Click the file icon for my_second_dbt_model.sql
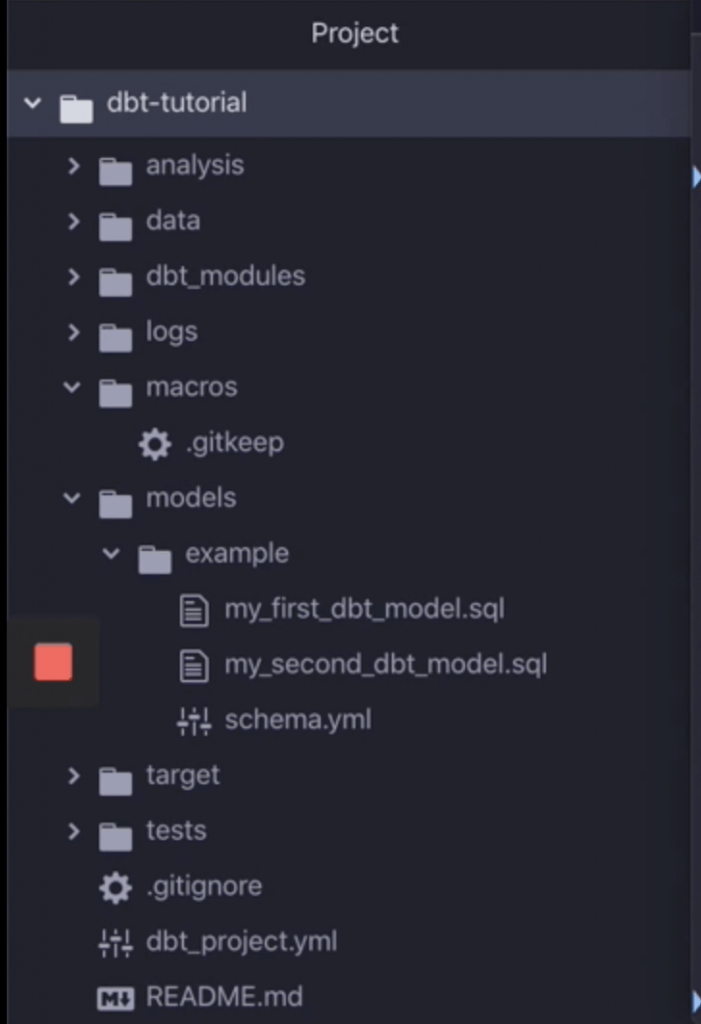The image size is (701, 1024). (193, 665)
